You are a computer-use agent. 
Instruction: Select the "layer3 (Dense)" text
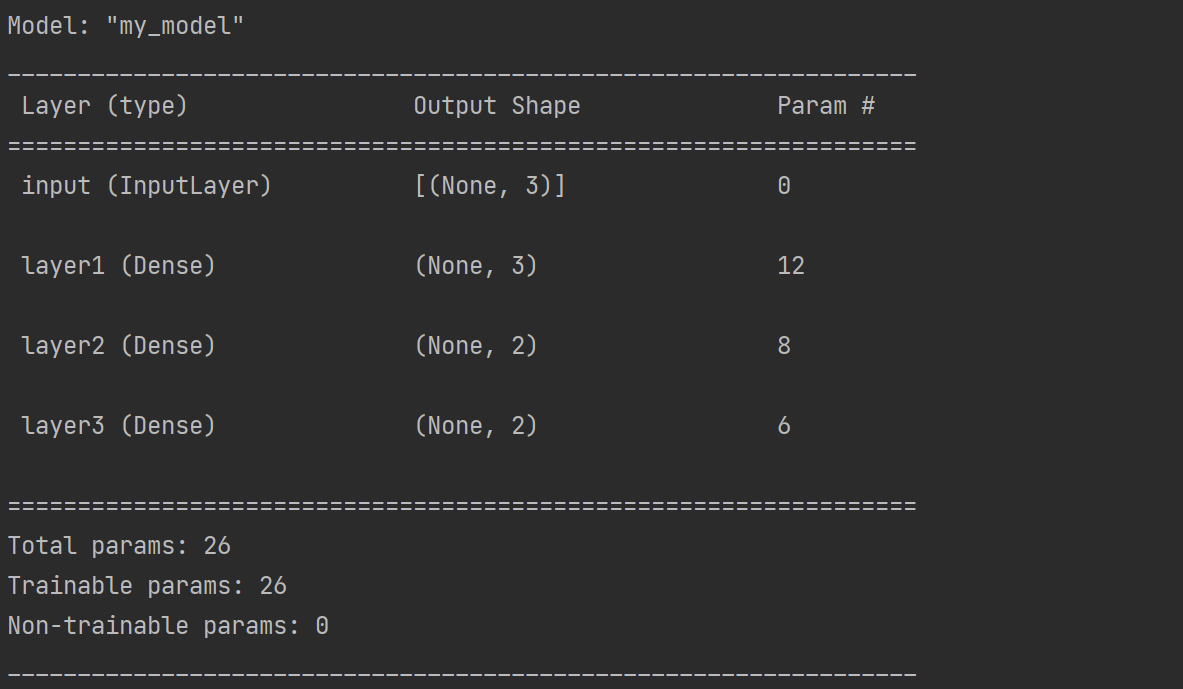pyautogui.click(x=118, y=426)
